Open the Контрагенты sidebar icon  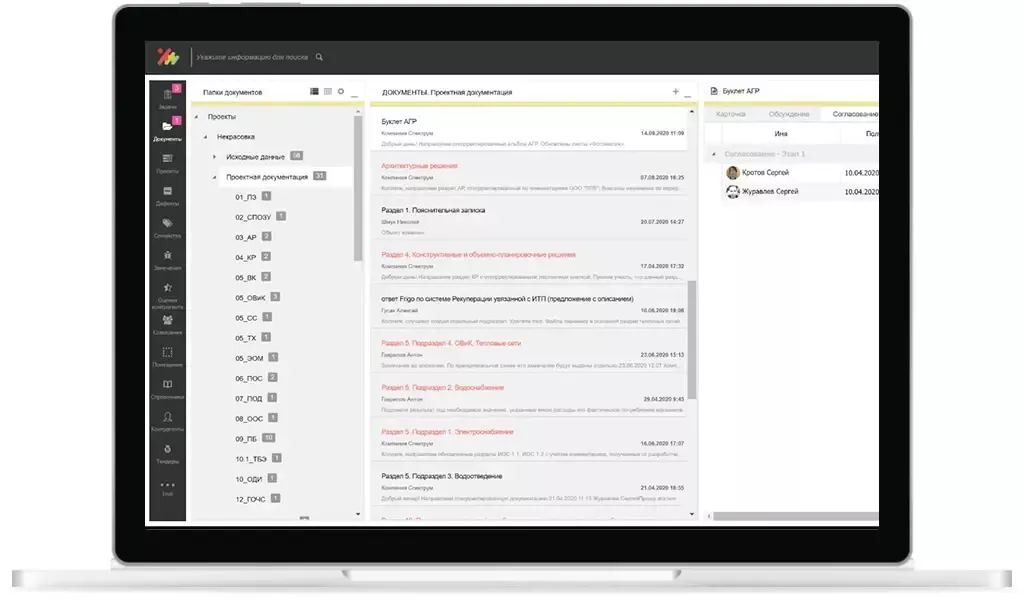[167, 419]
